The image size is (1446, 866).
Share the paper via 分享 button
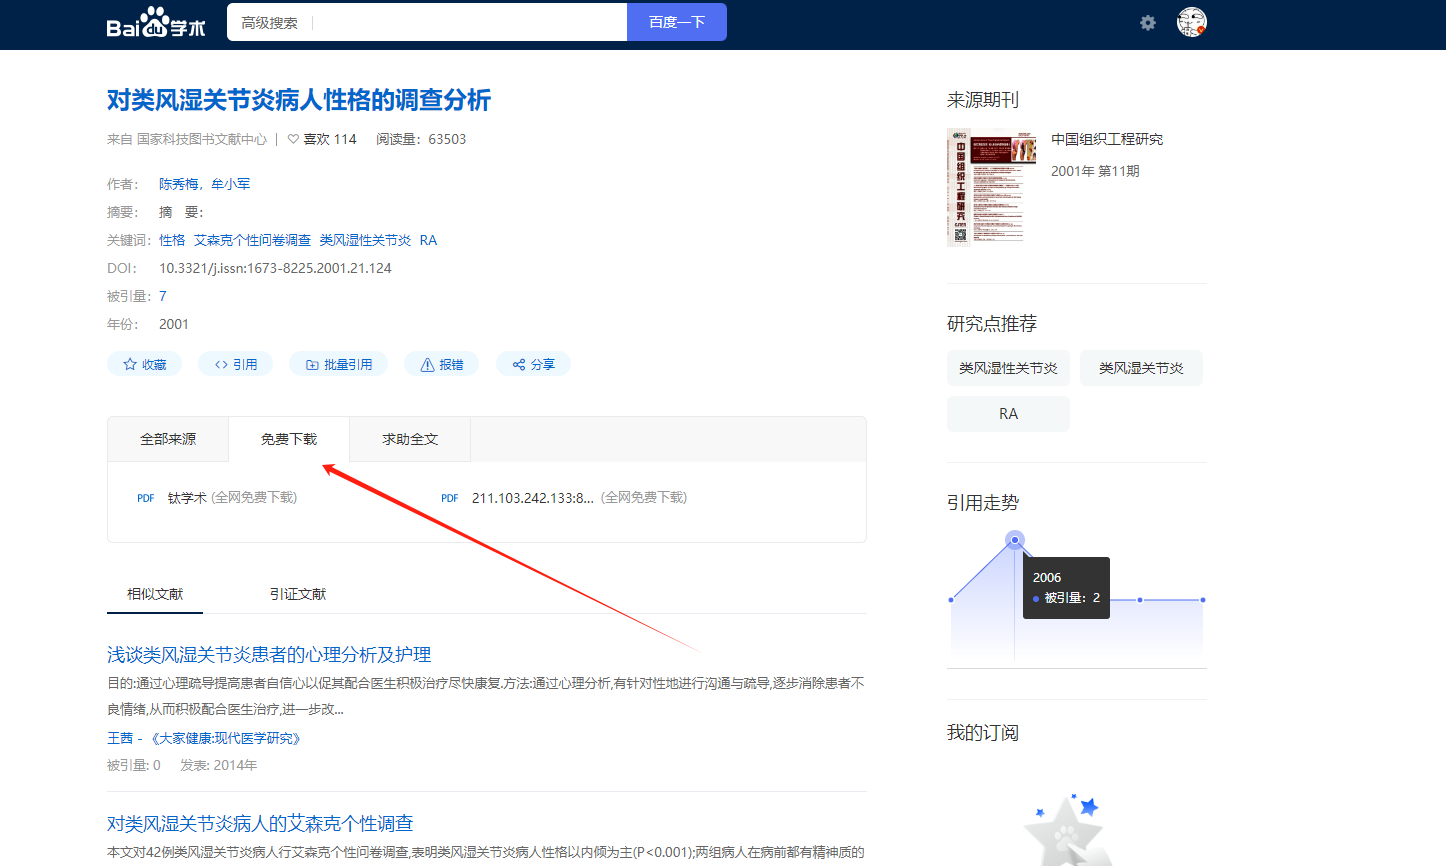(533, 364)
